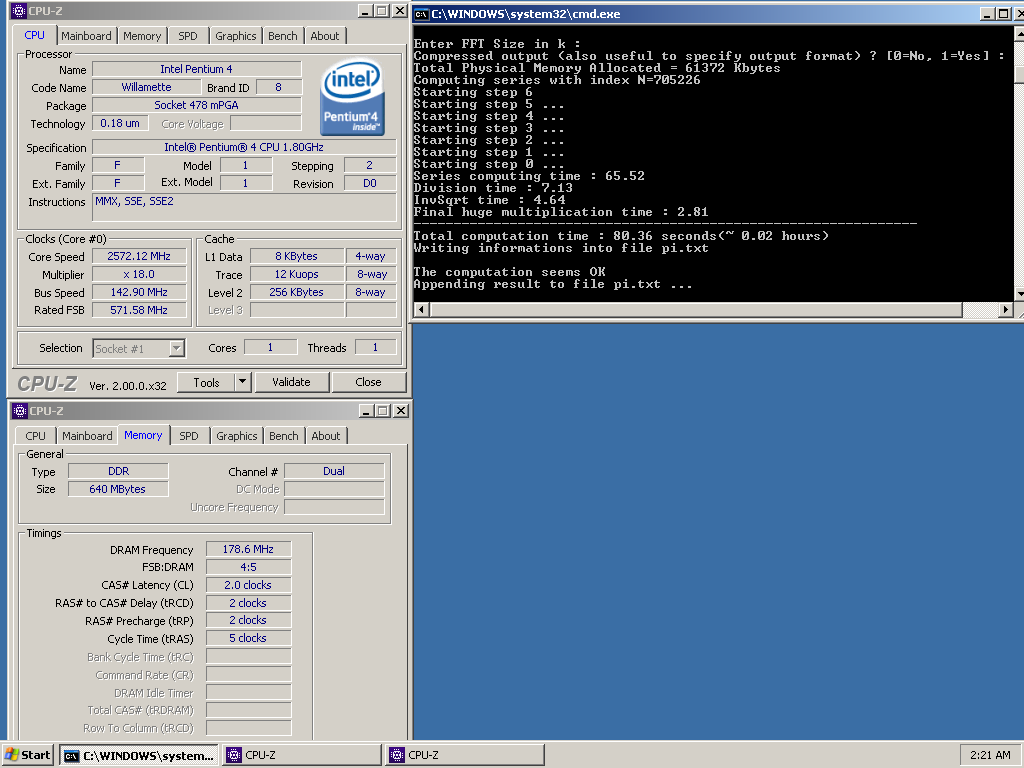The height and width of the screenshot is (768, 1024).
Task: Expand the Tools dropdown arrow
Action: 242,382
